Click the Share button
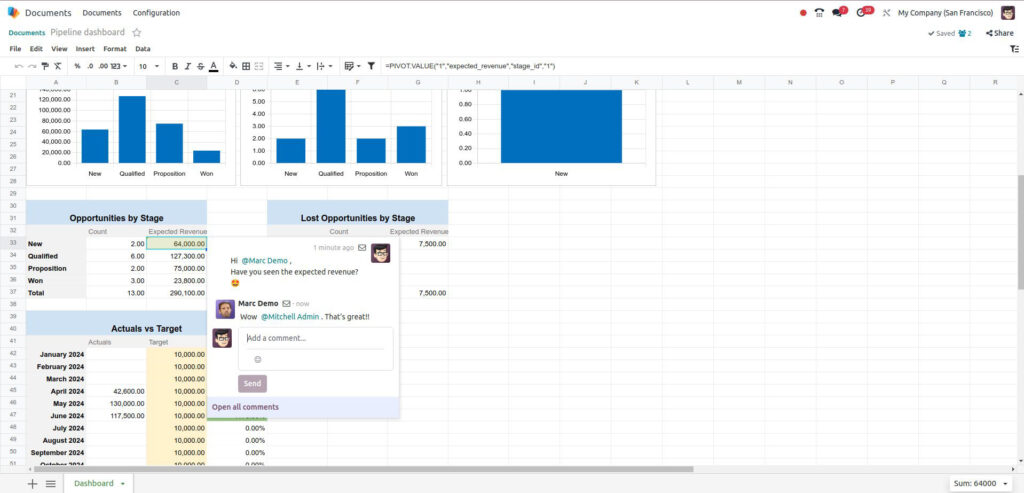Viewport: 1024px width, 493px height. pos(999,33)
